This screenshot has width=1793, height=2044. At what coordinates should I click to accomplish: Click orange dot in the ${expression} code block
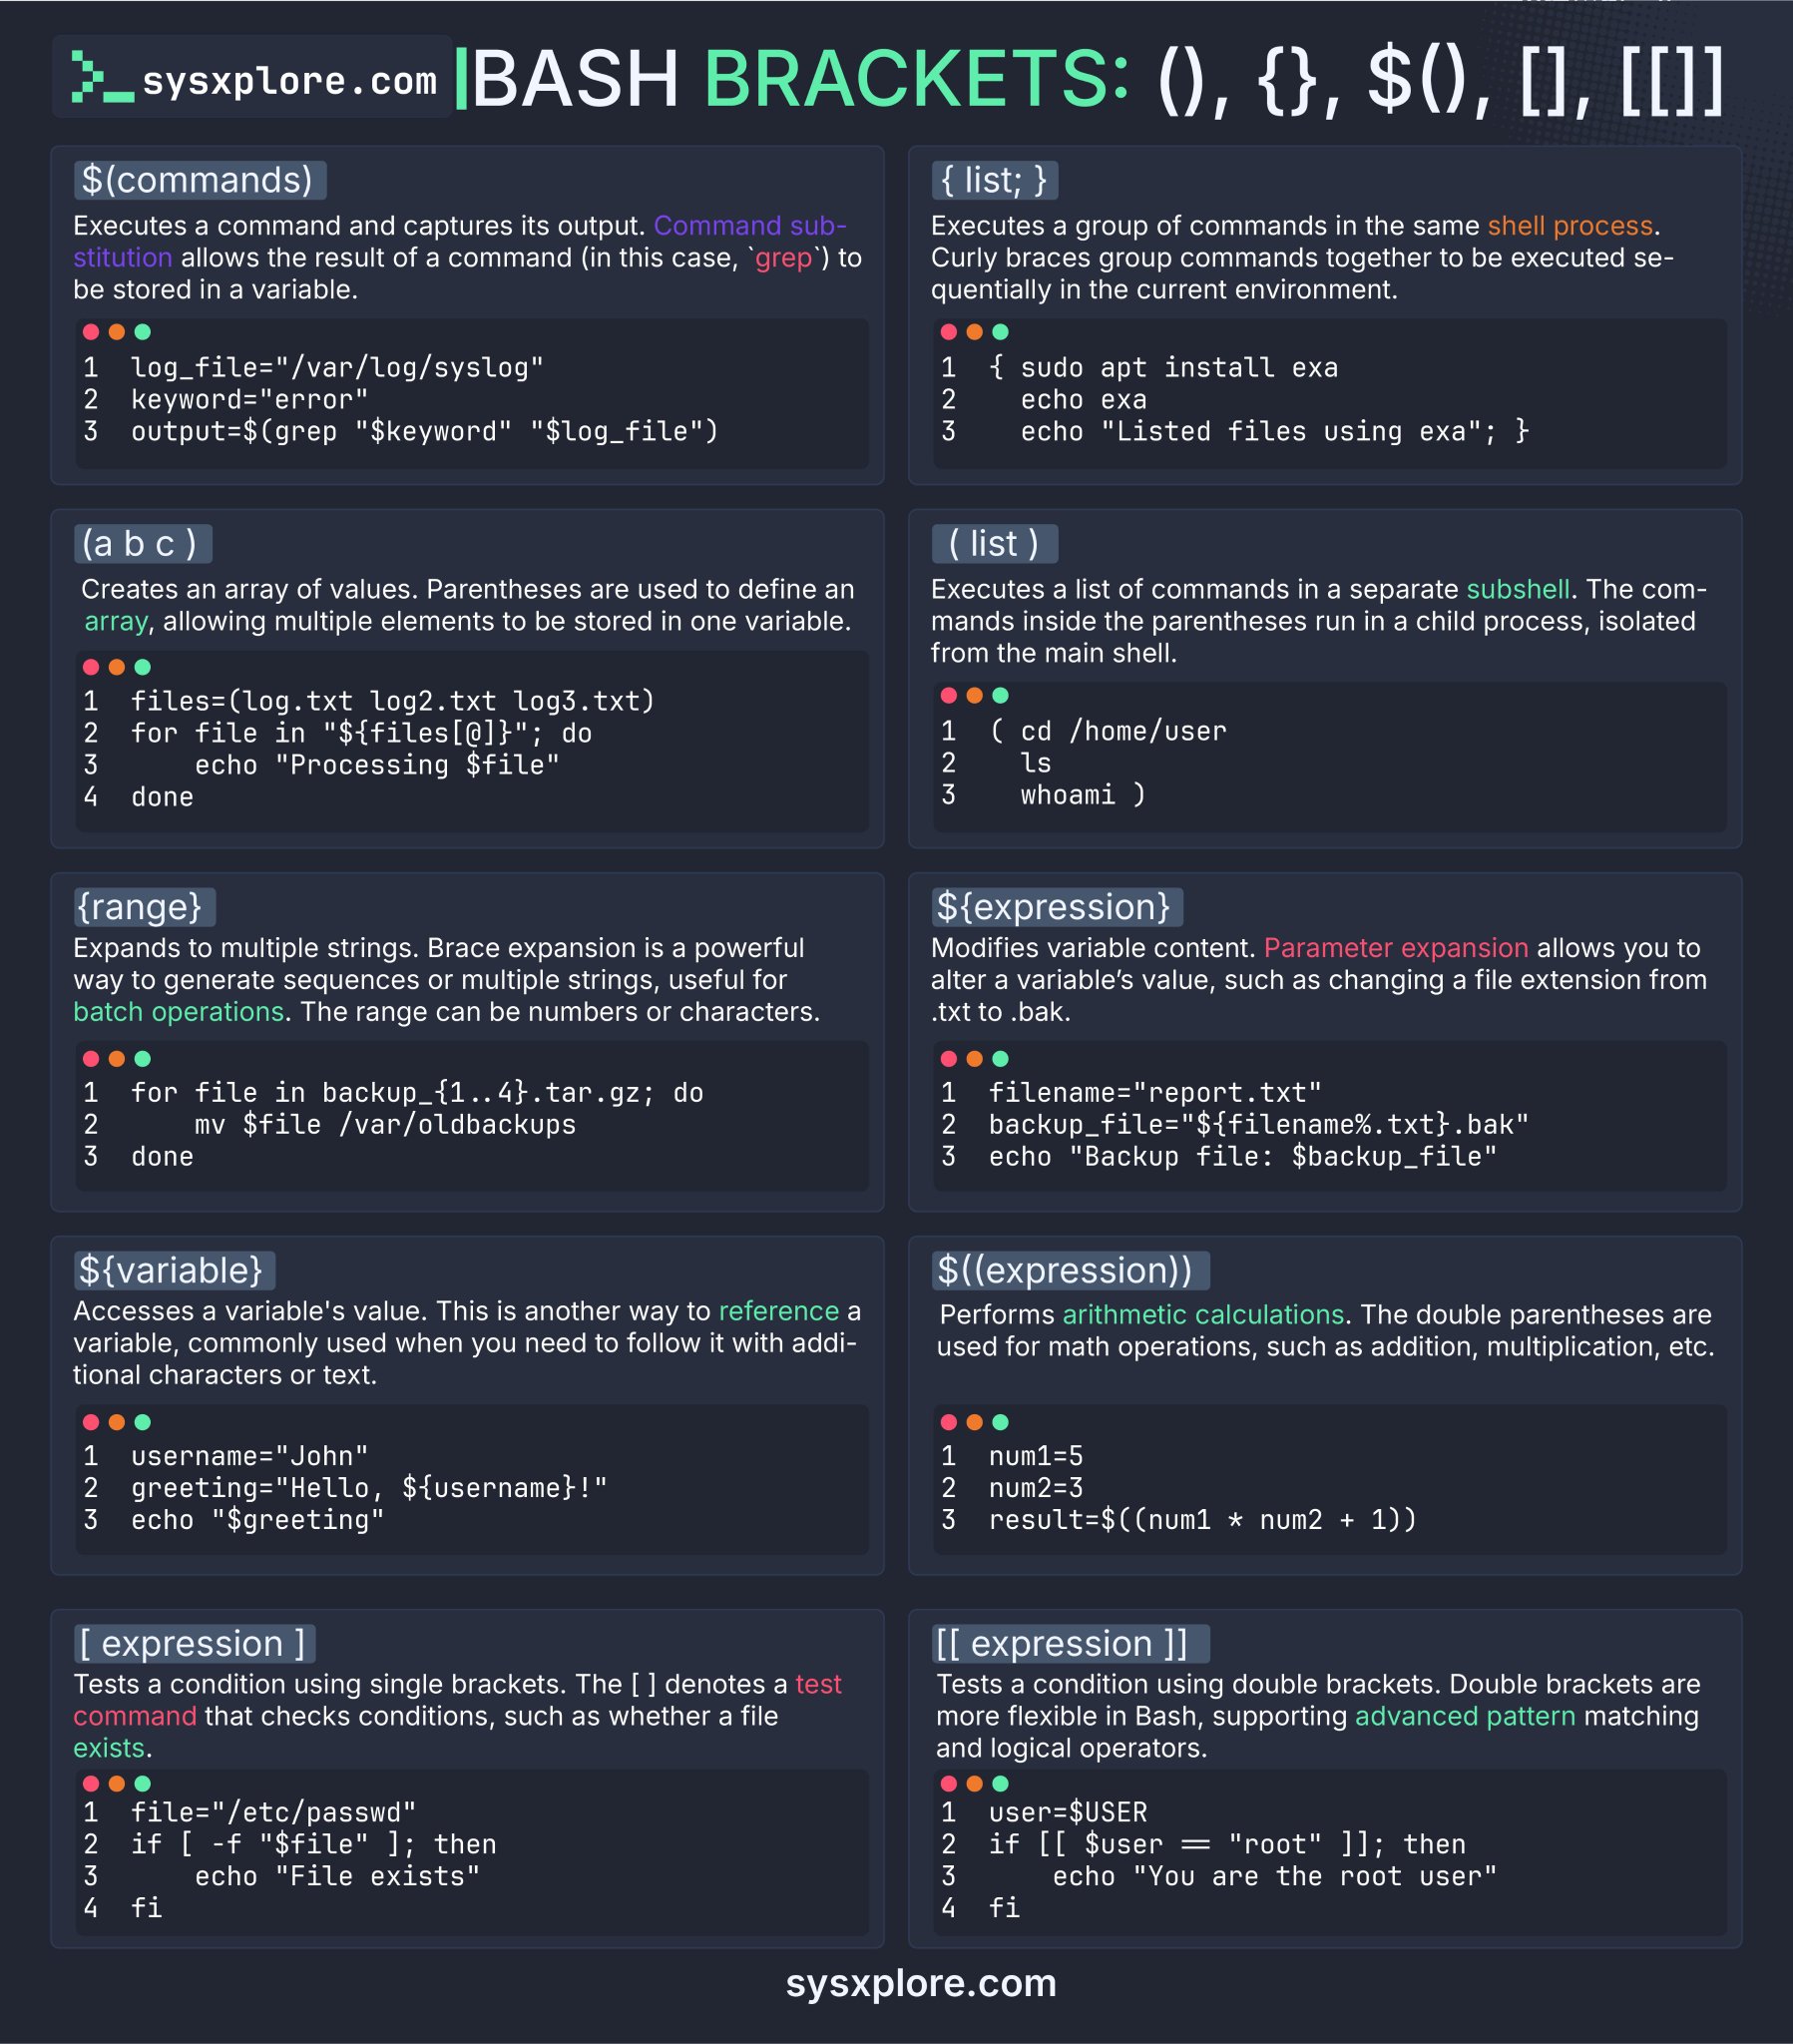click(974, 1058)
